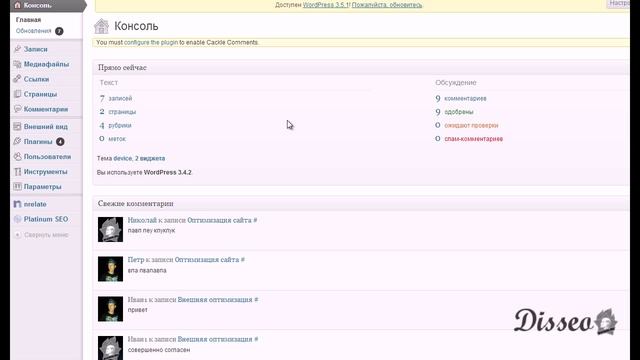Image resolution: width=640 pixels, height=360 pixels.
Task: Click Внешняя оптимизация link above совершенно согласен
Action: (x=215, y=339)
